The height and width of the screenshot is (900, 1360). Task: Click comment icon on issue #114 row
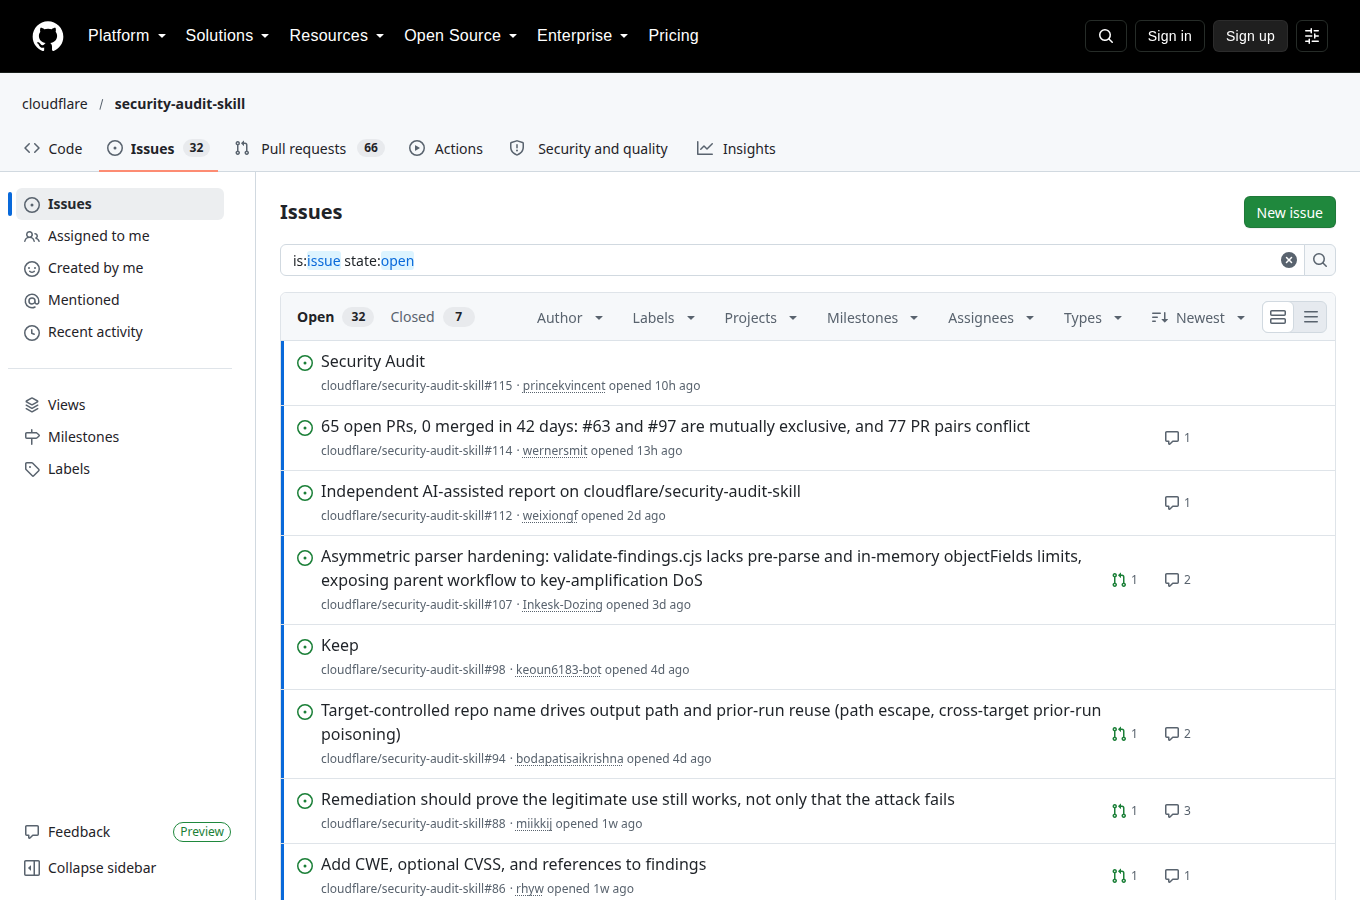(1172, 438)
